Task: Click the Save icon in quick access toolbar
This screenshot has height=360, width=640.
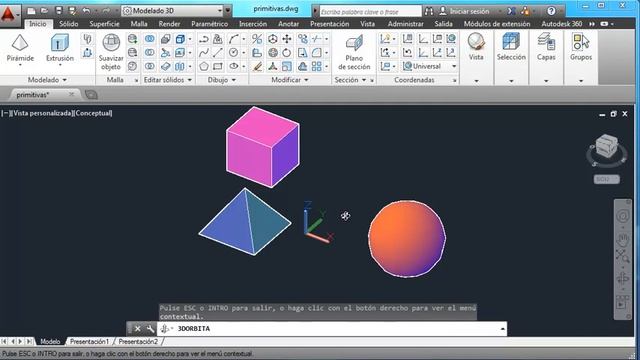Action: (x=58, y=11)
